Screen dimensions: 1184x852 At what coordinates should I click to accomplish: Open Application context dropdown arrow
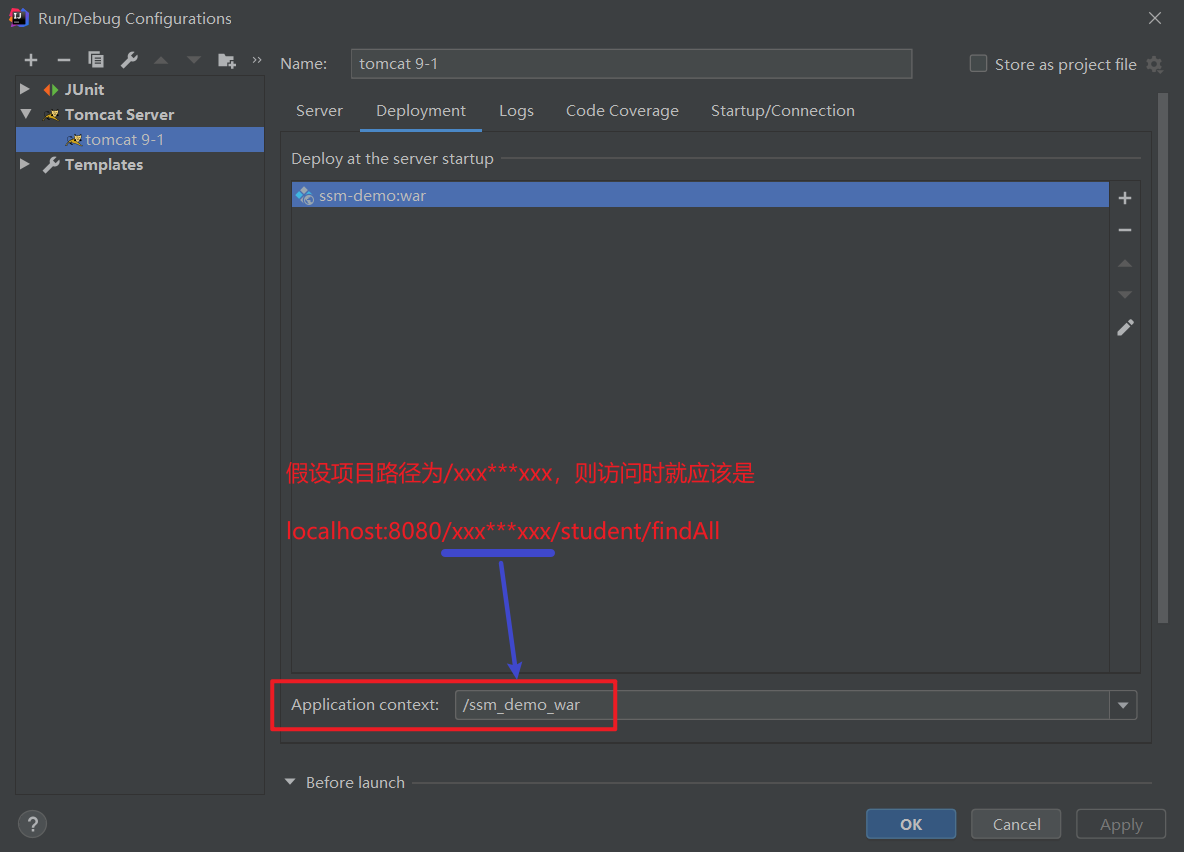coord(1123,705)
